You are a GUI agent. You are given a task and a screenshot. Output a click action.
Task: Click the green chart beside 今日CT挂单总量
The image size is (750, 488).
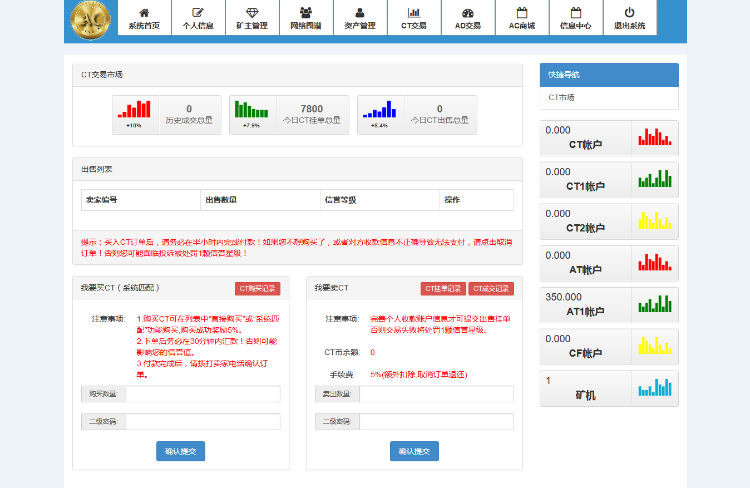(251, 110)
